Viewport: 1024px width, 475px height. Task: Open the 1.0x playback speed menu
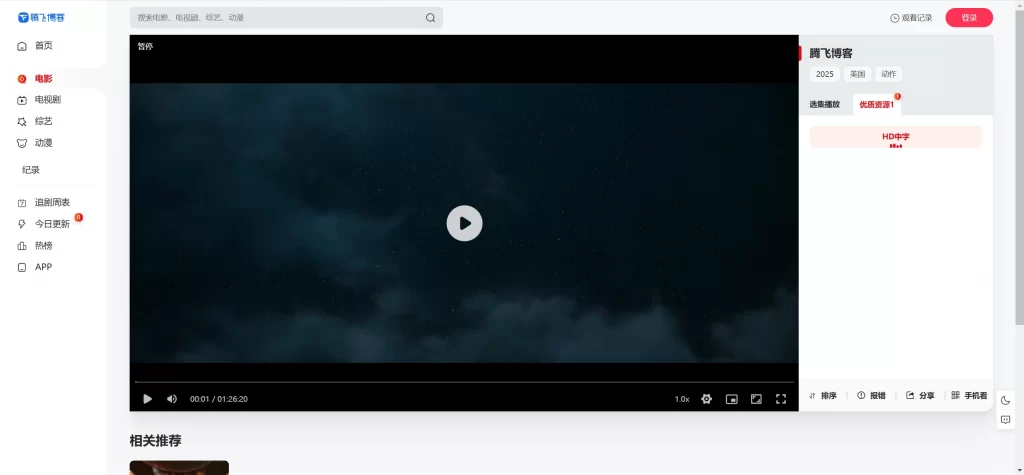[x=681, y=399]
